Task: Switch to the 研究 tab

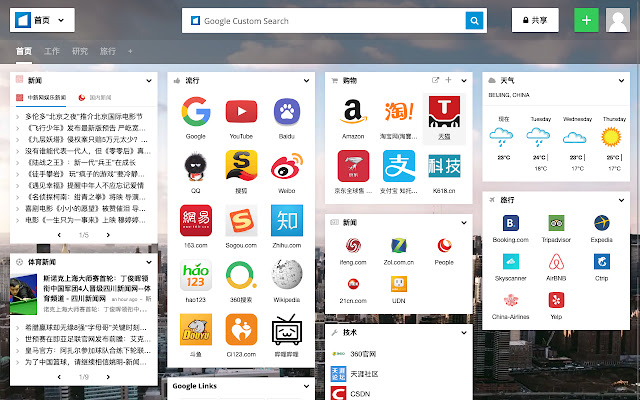Action: [80, 51]
